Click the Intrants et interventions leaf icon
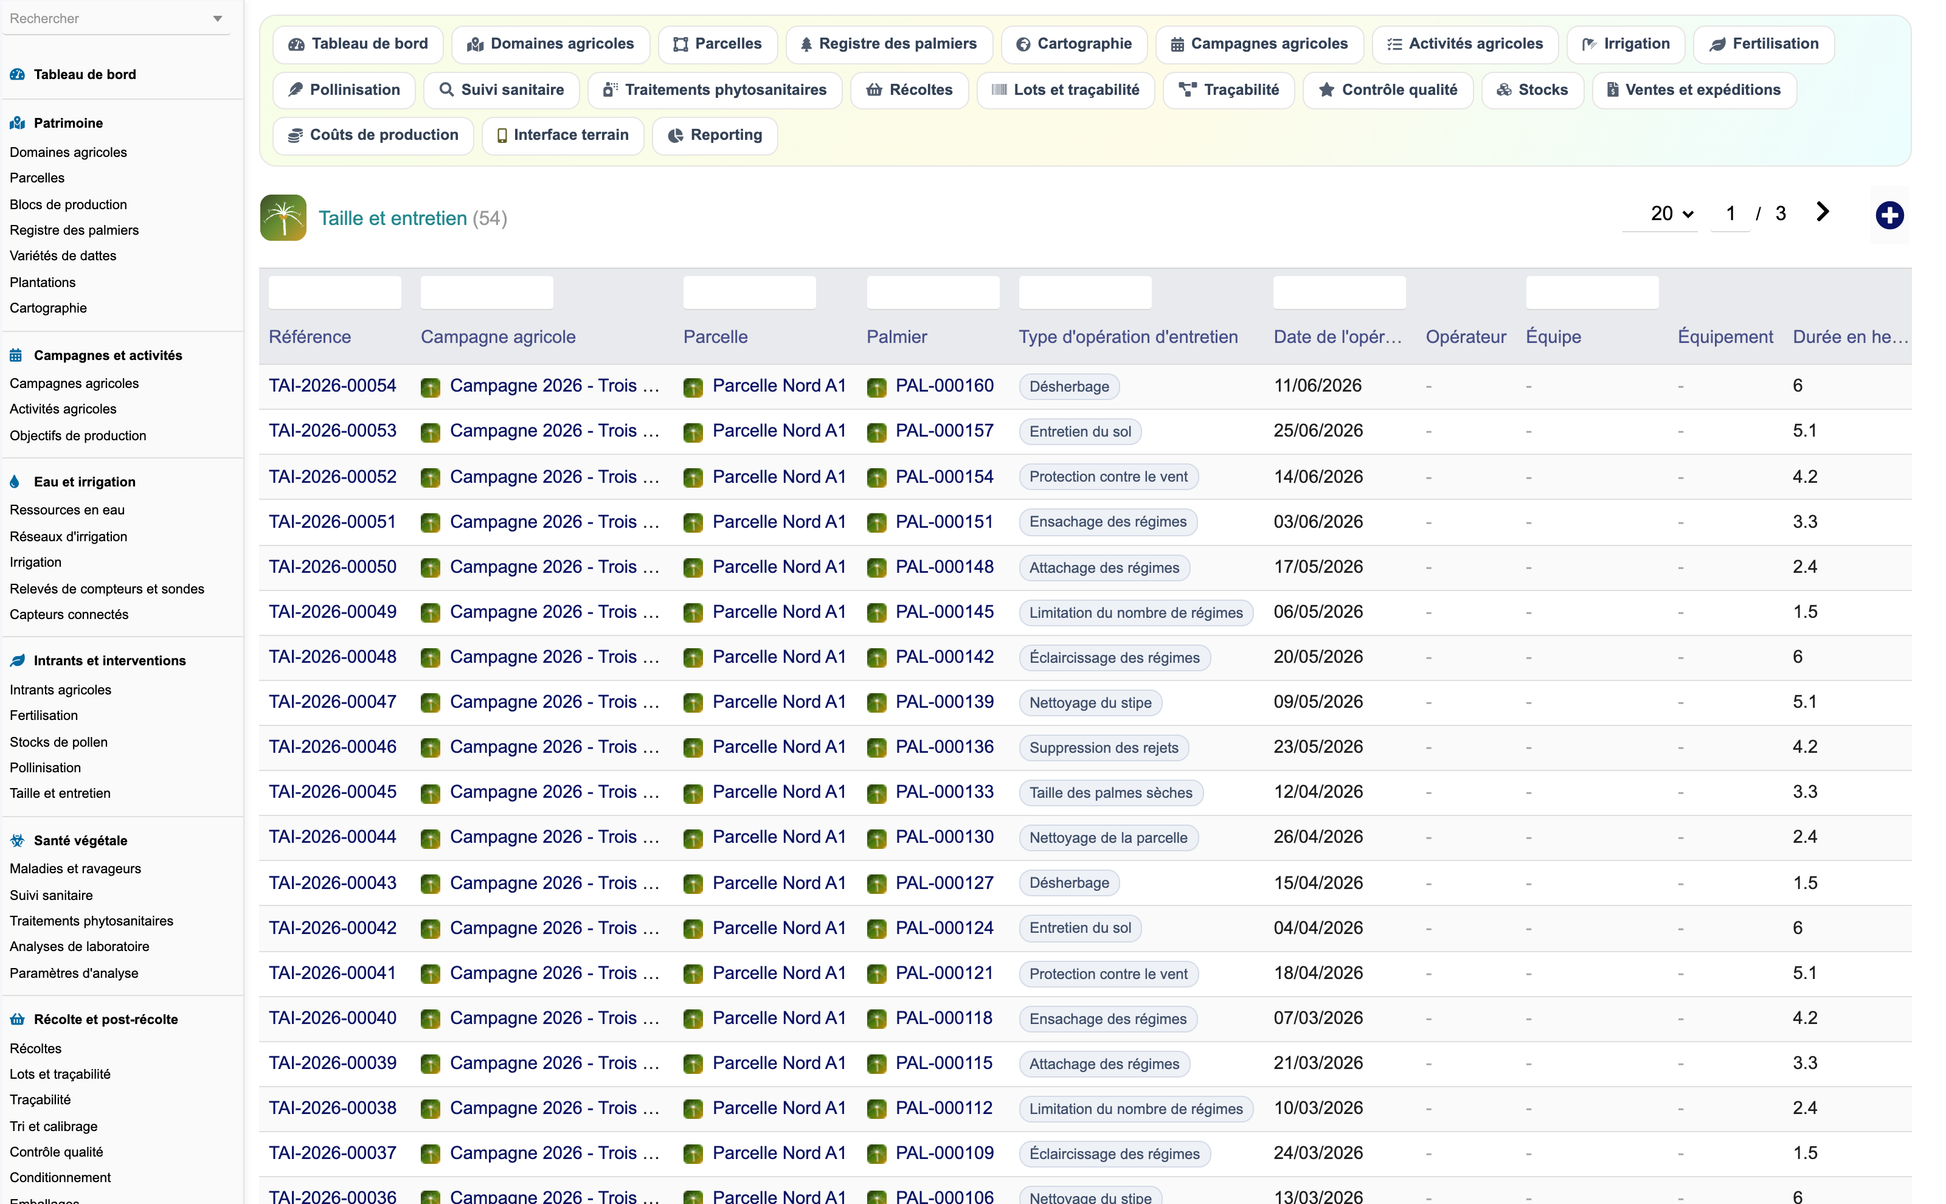The height and width of the screenshot is (1204, 1946). pos(17,660)
